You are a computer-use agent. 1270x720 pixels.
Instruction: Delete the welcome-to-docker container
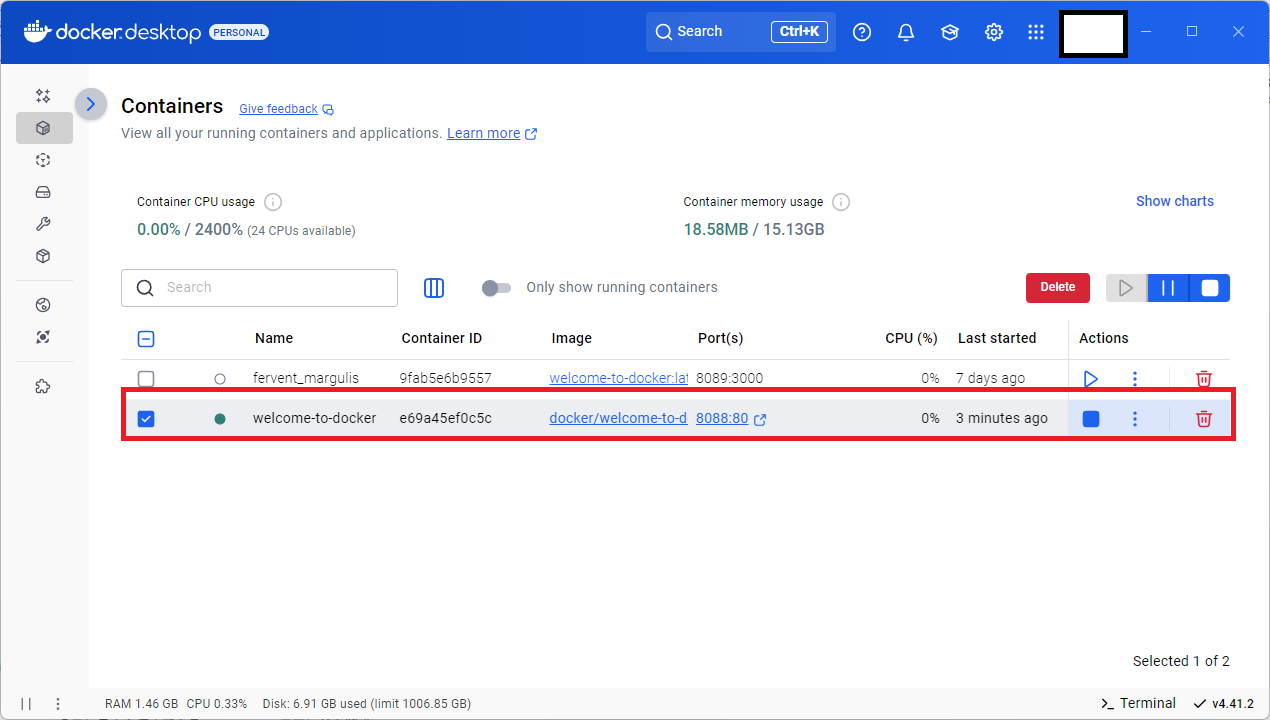(x=1203, y=418)
